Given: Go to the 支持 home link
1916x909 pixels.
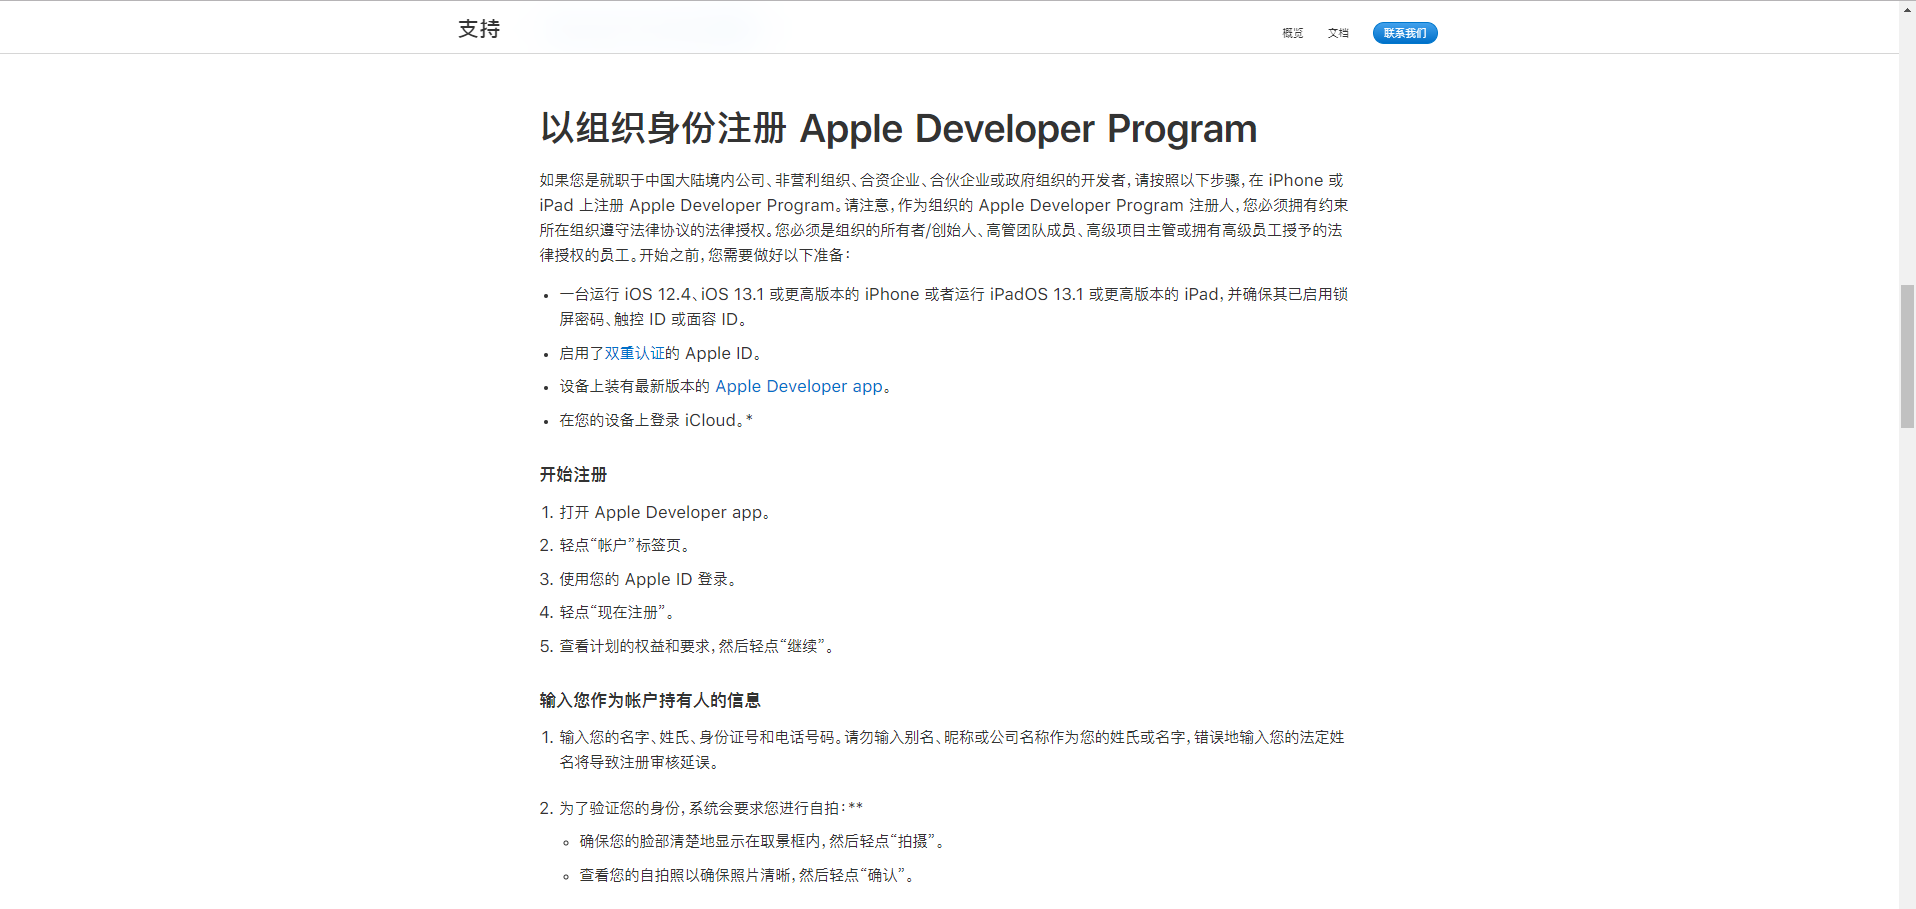Looking at the screenshot, I should tap(479, 29).
